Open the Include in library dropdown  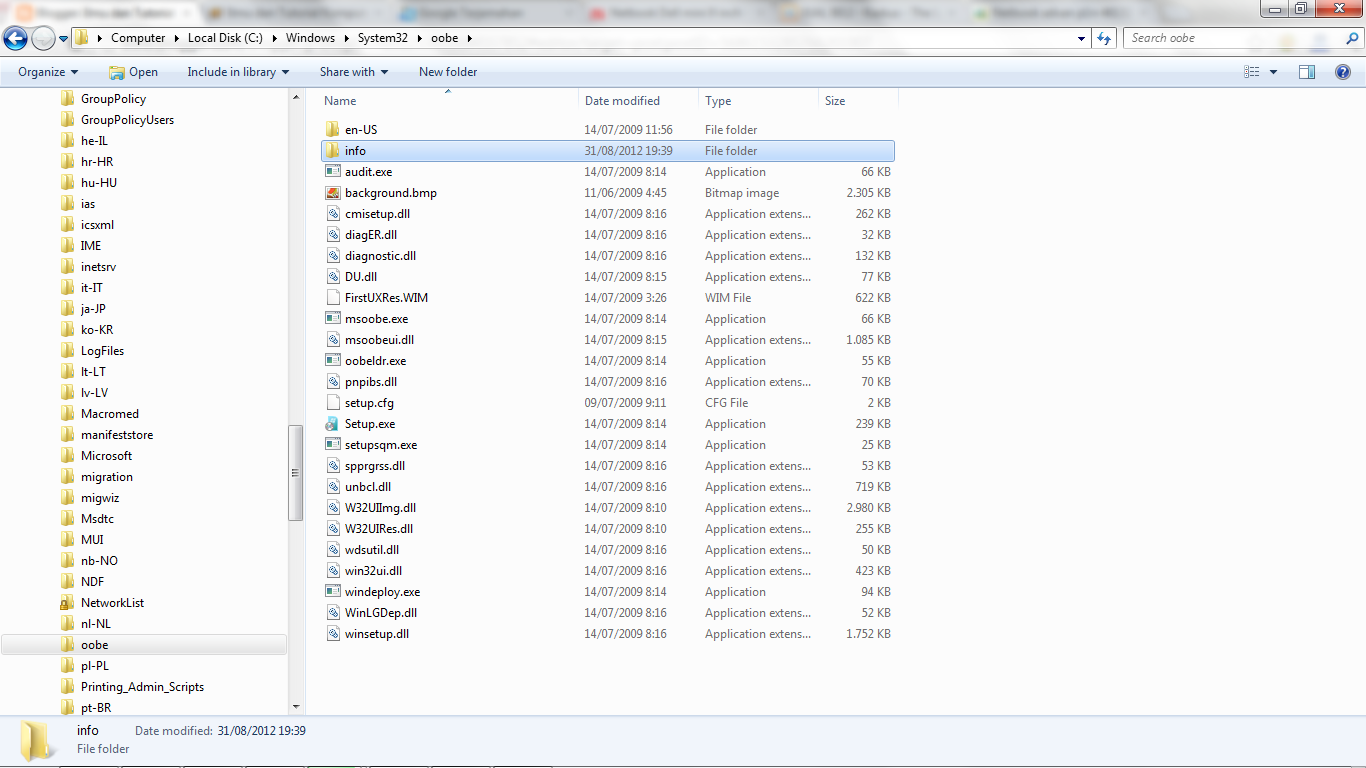(237, 71)
